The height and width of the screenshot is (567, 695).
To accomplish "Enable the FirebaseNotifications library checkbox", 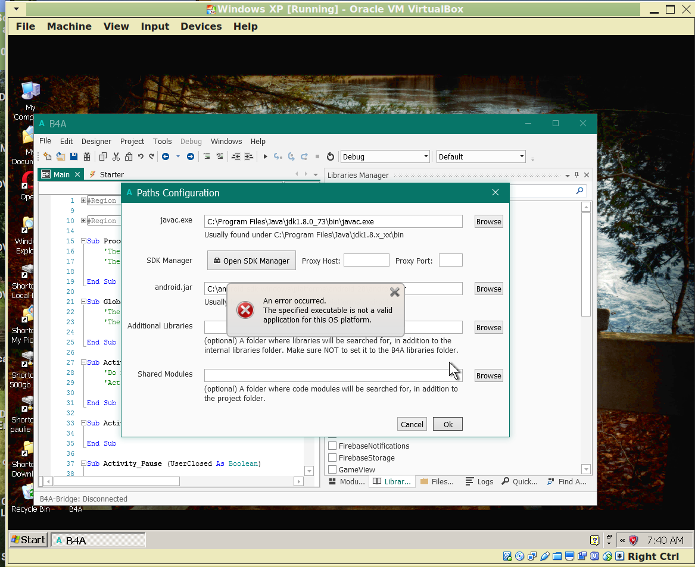I will point(332,446).
